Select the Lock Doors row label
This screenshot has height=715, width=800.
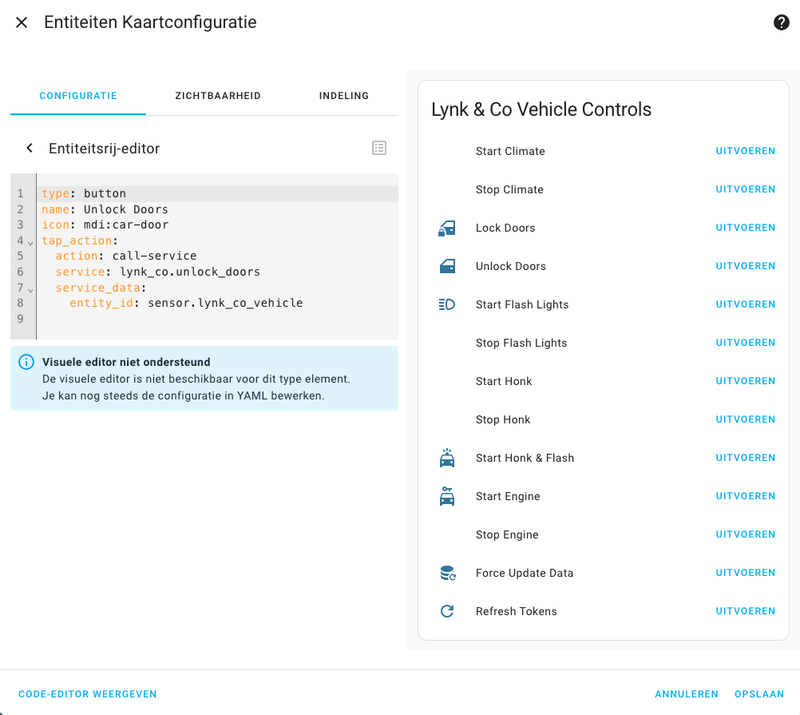[505, 228]
